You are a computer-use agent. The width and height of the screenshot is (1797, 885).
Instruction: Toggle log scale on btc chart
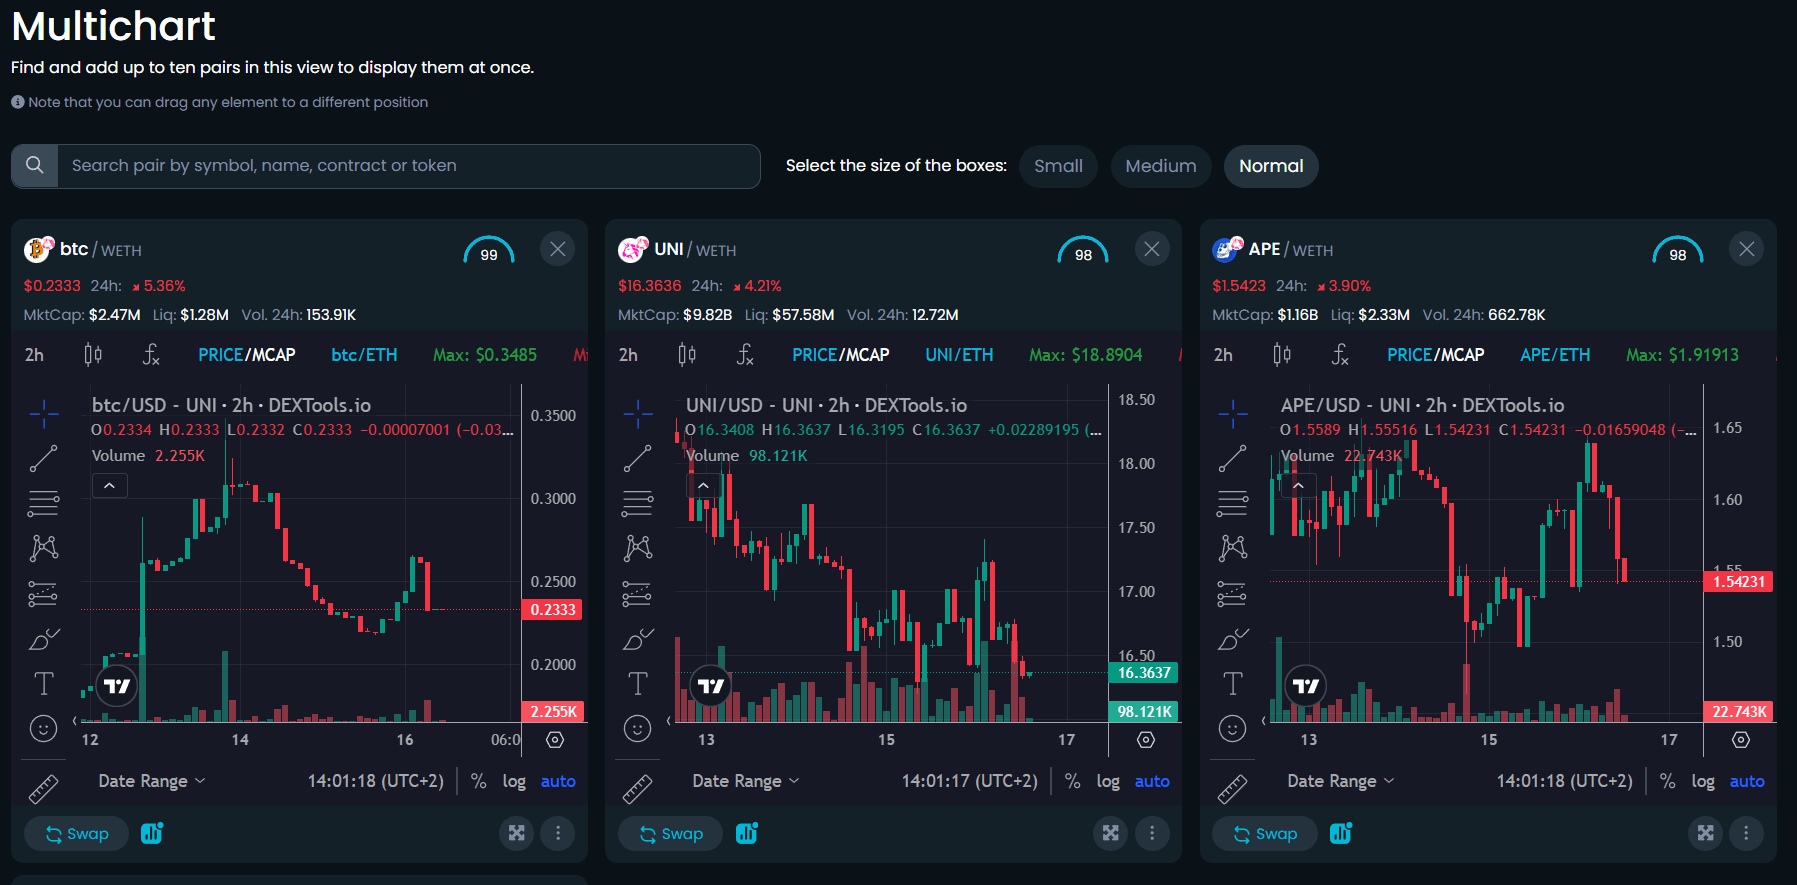click(x=514, y=781)
